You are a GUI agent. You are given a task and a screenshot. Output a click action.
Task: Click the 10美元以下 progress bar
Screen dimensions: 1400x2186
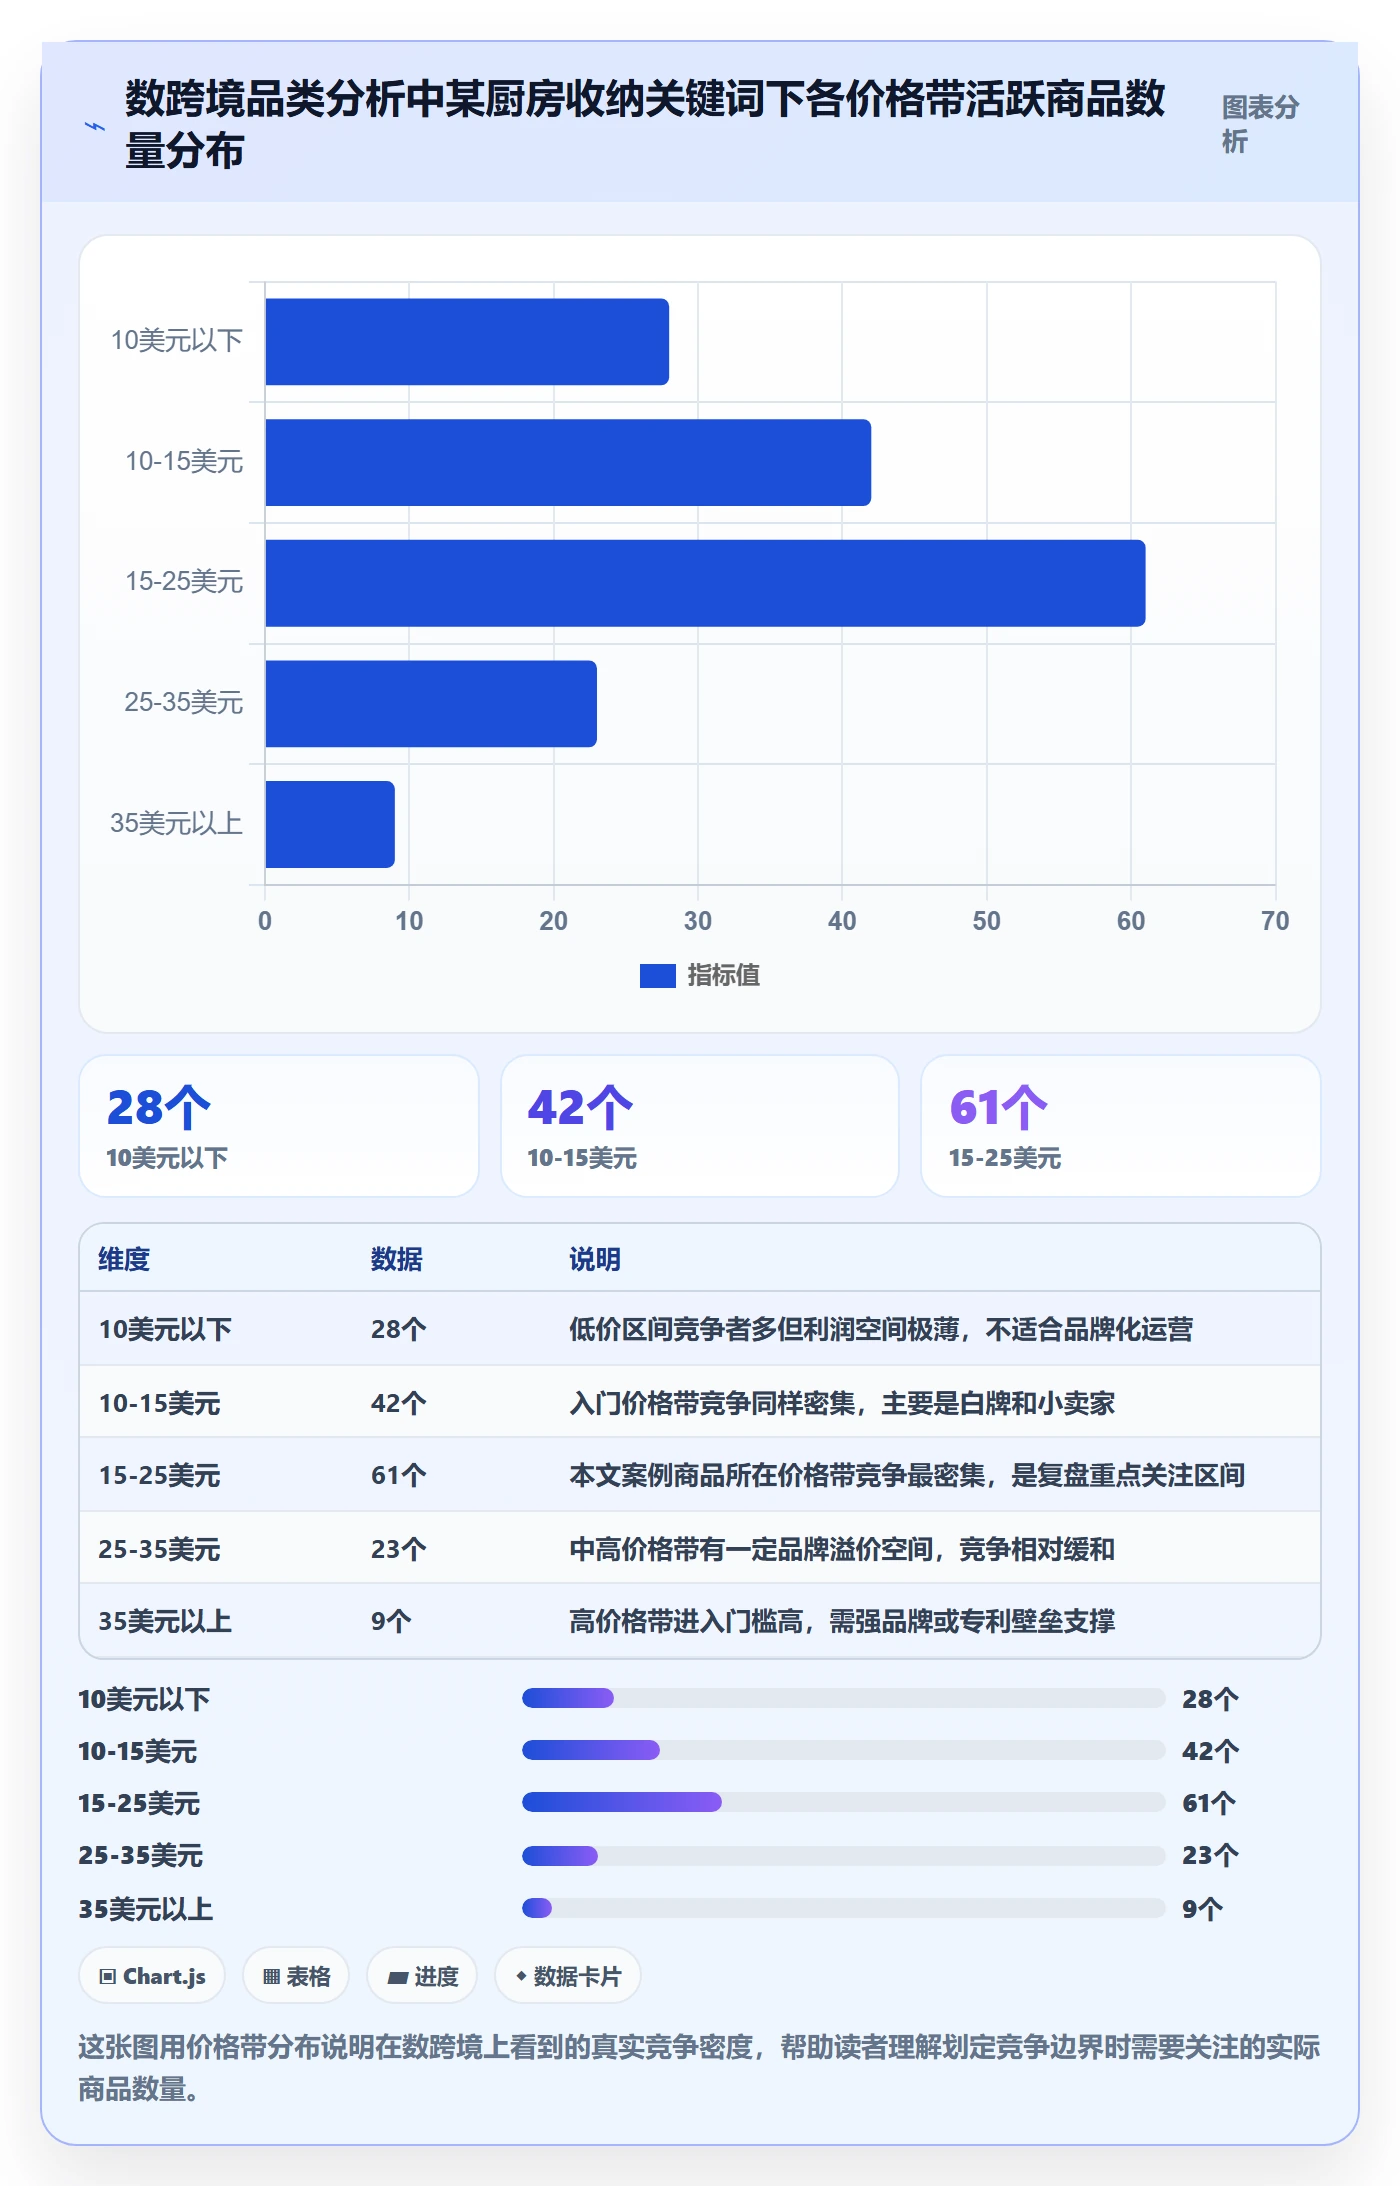844,1698
